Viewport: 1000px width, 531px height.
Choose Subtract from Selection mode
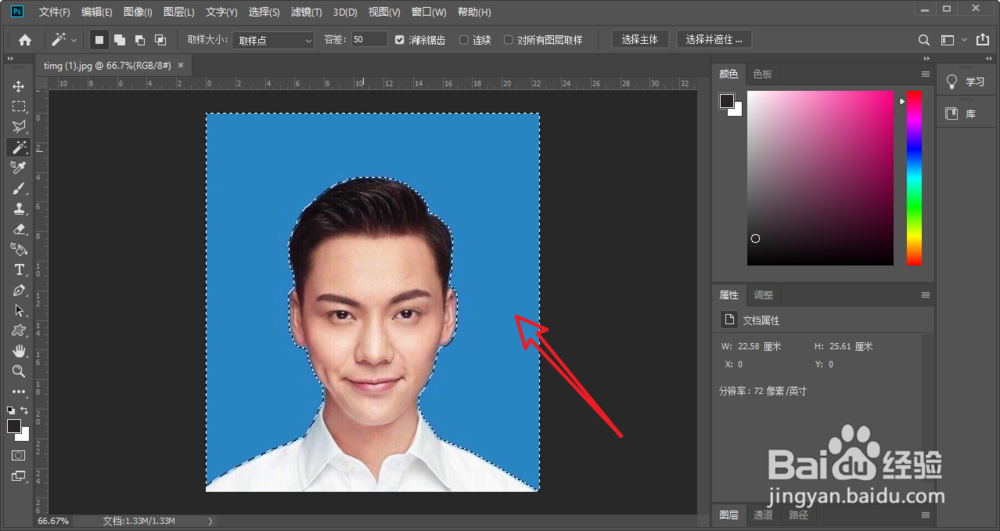(x=140, y=40)
